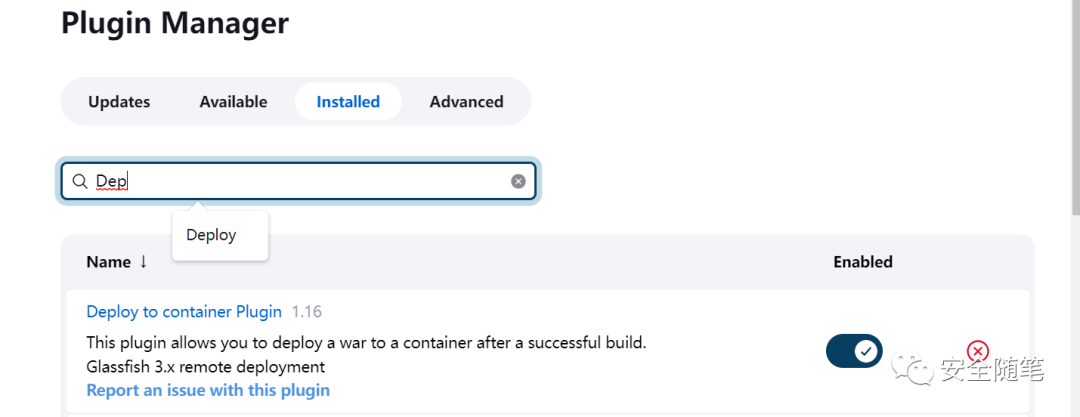Go to the Advanced tab
Image resolution: width=1080 pixels, height=417 pixels.
click(x=466, y=102)
